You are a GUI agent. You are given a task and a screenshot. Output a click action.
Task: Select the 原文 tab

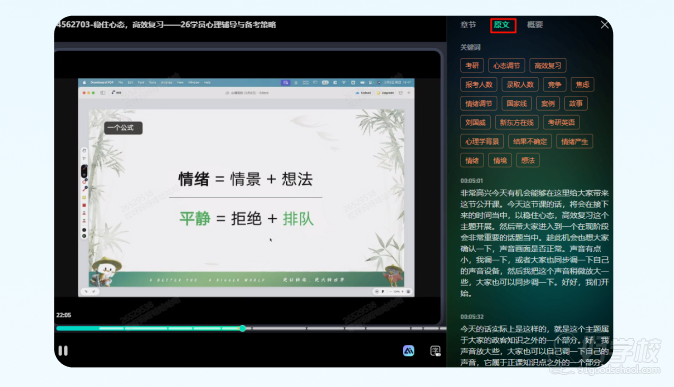click(502, 25)
